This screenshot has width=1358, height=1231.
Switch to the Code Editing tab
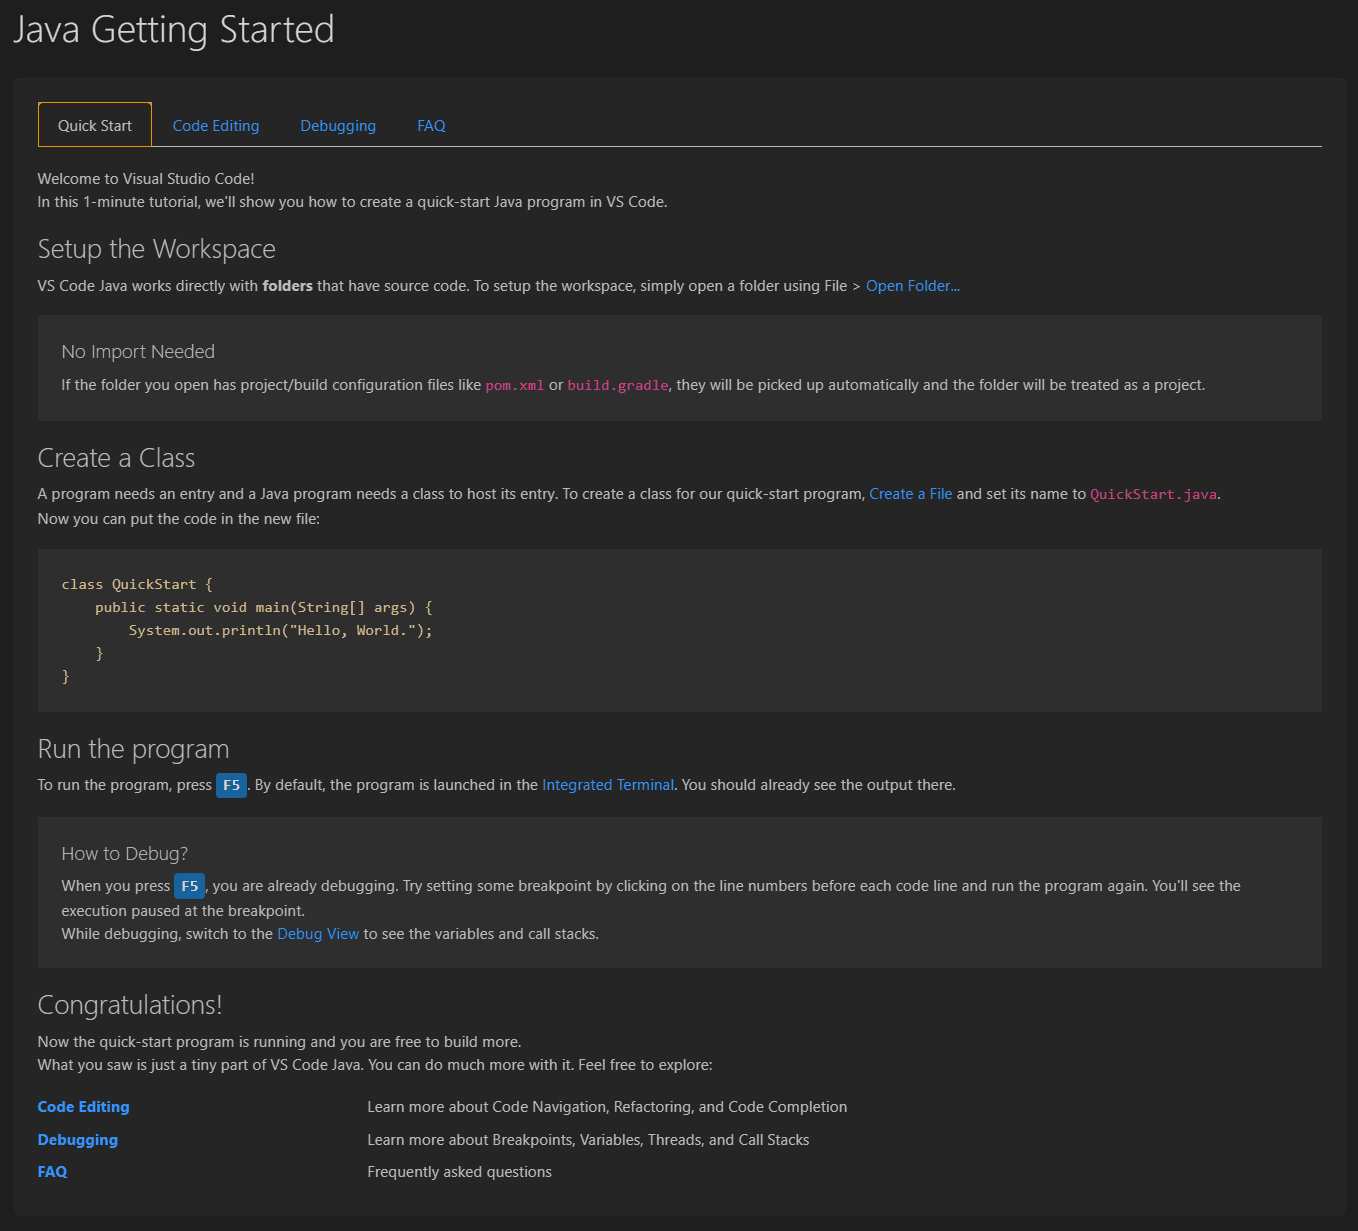(x=215, y=125)
